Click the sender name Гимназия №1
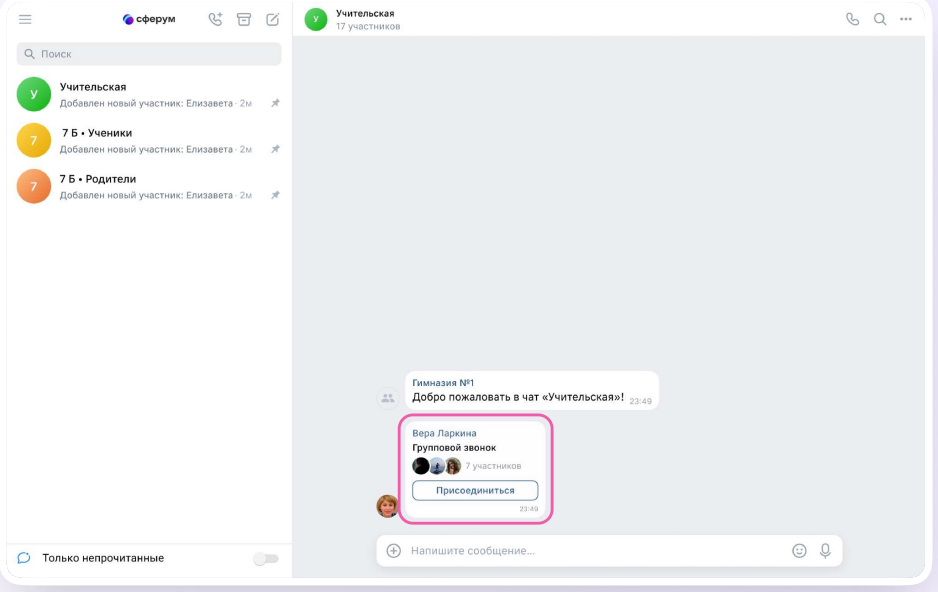The image size is (938, 592). pos(443,383)
